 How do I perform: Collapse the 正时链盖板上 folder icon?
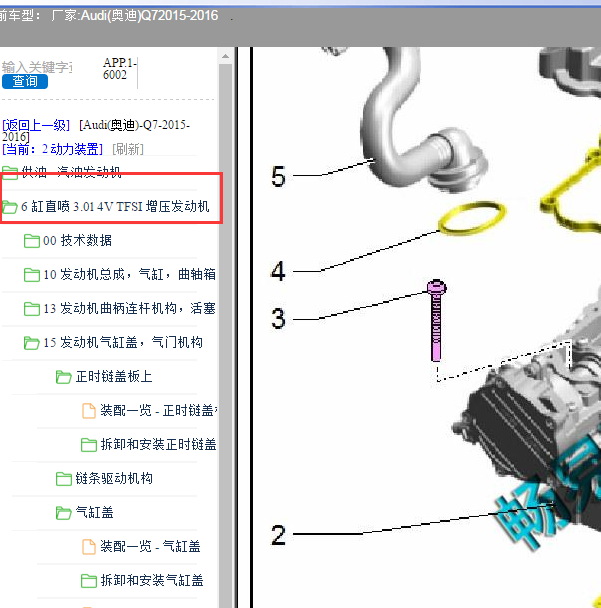point(64,377)
